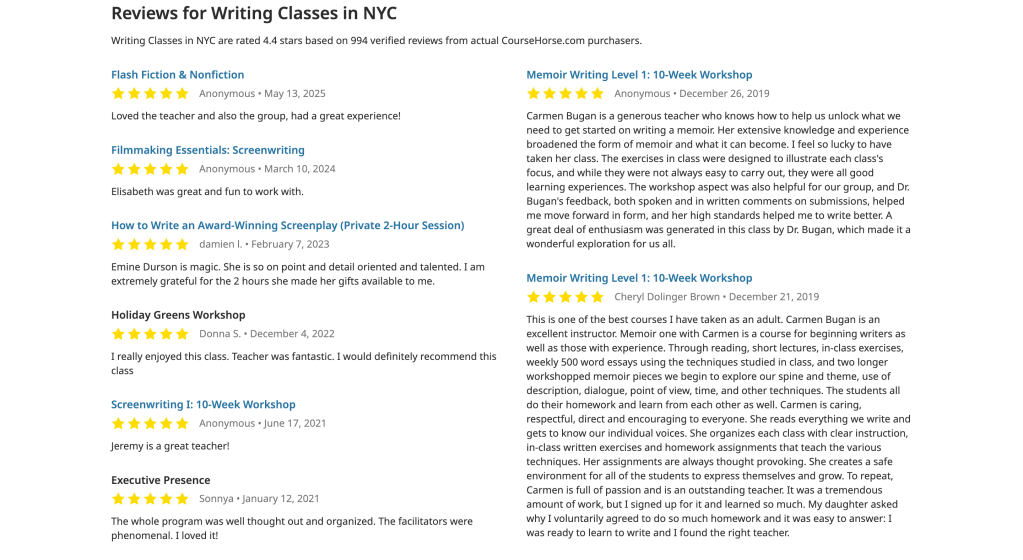Click reviewer name Cheryl Dolinger Brown
1023x560 pixels.
[666, 297]
